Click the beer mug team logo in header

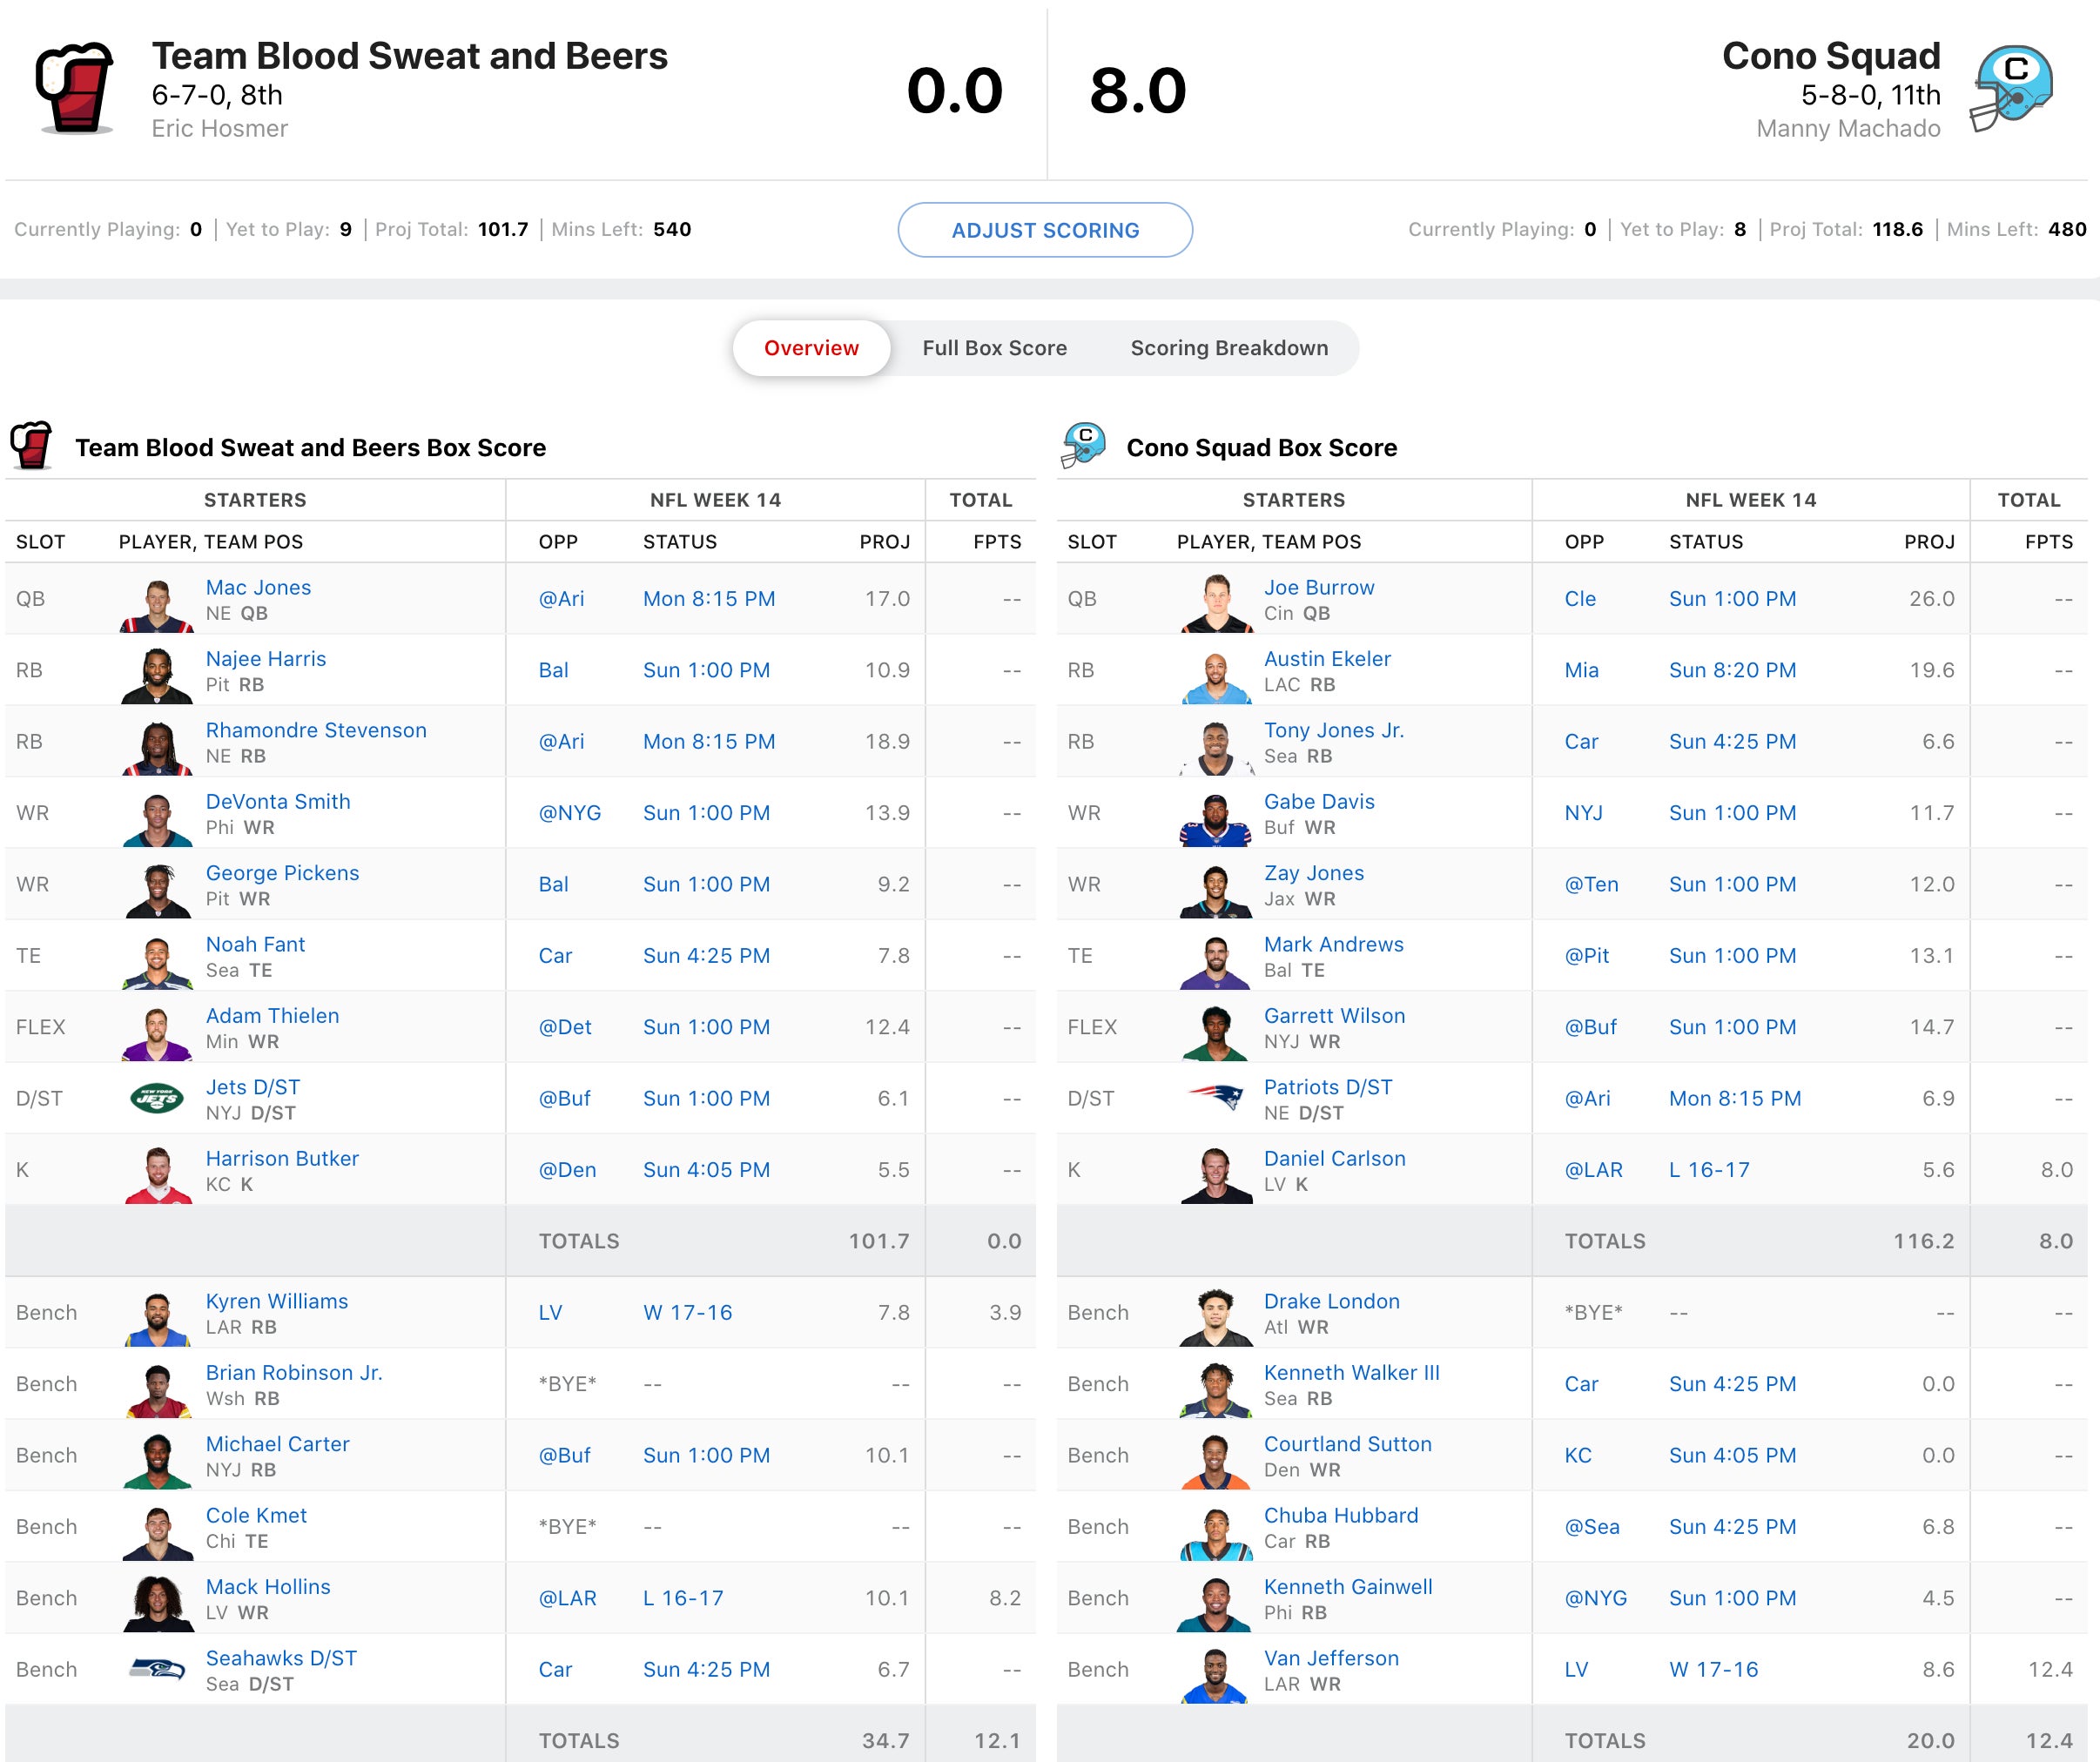[x=75, y=89]
